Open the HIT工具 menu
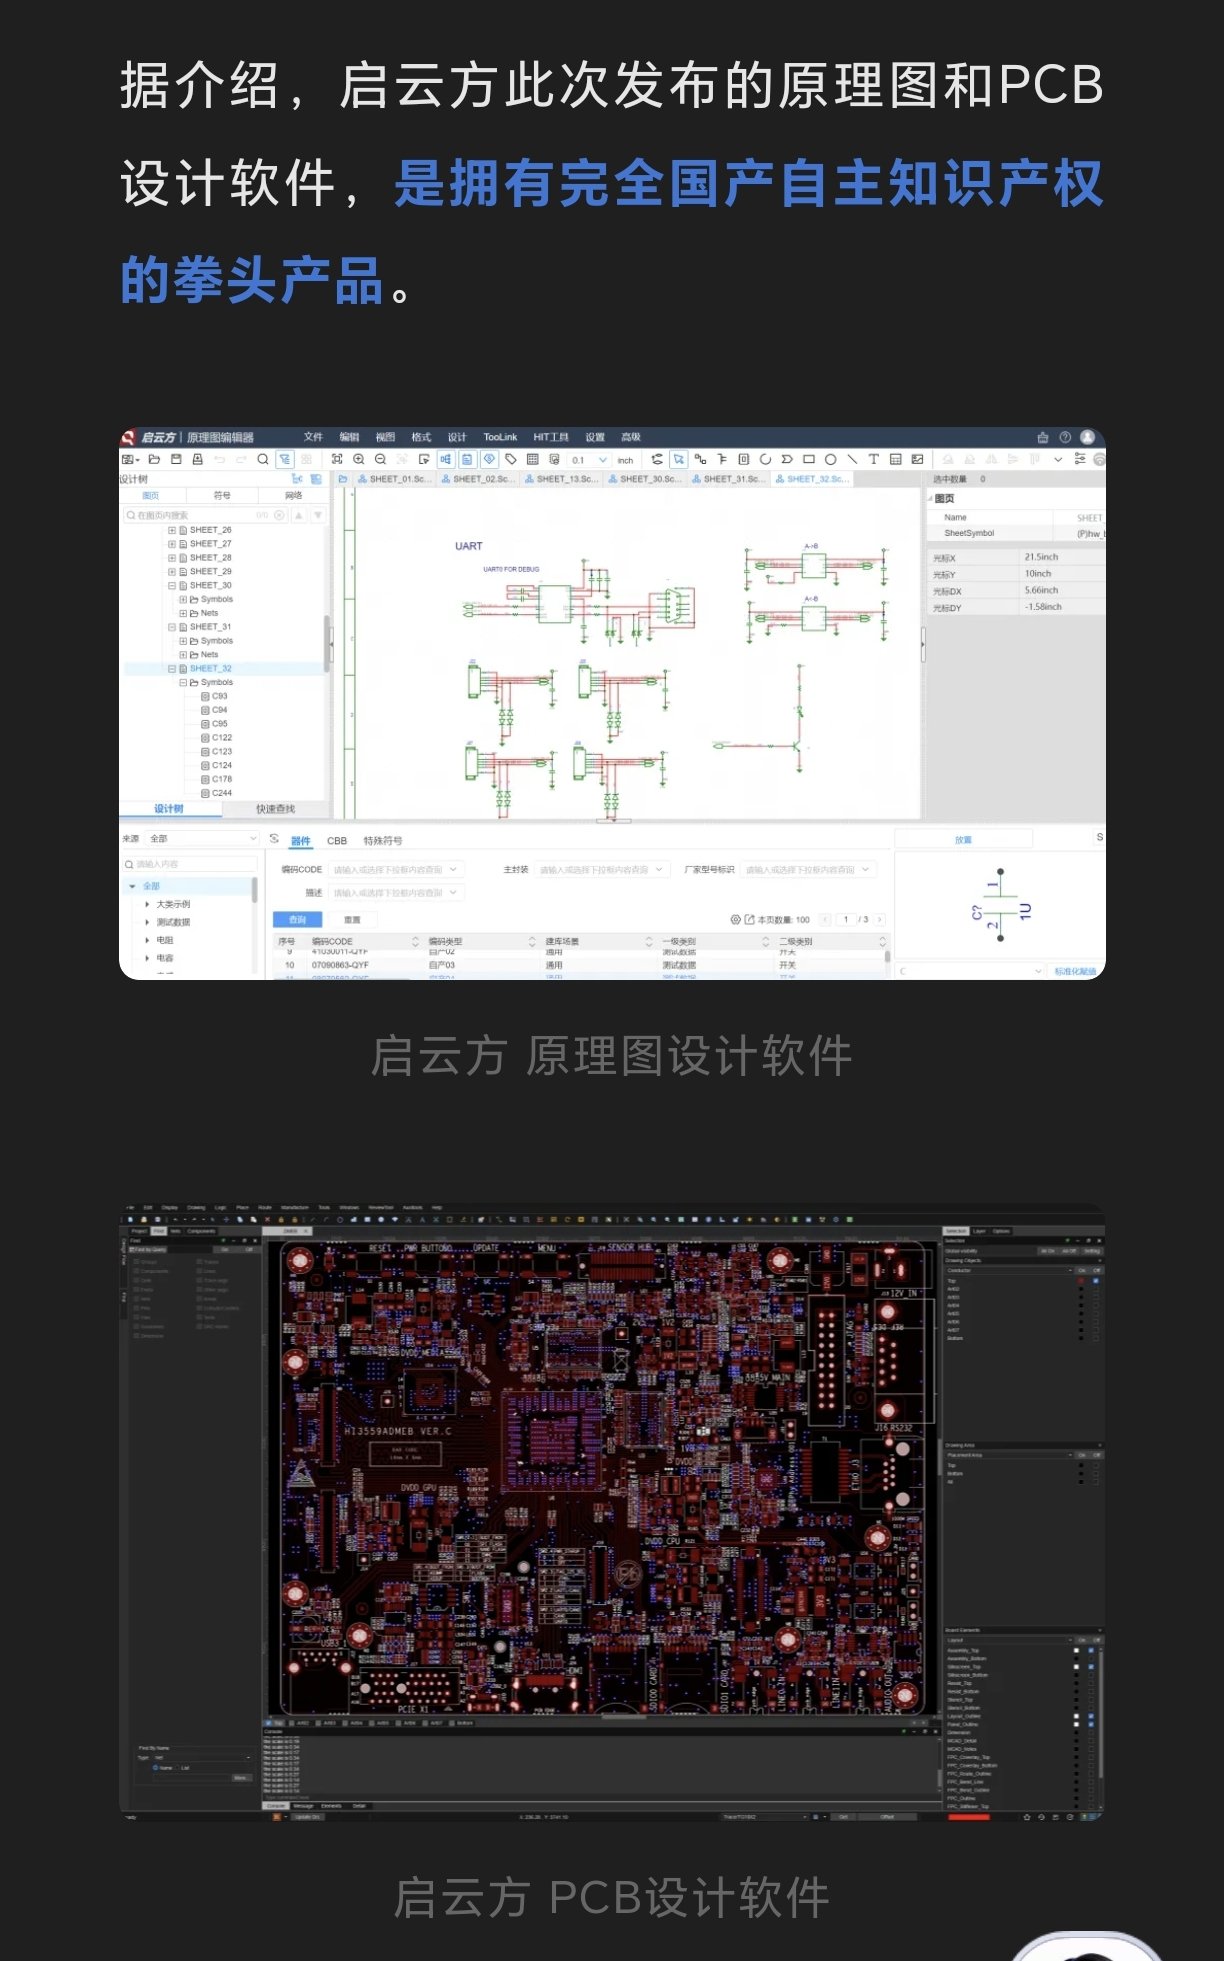The height and width of the screenshot is (1961, 1224). click(x=551, y=437)
